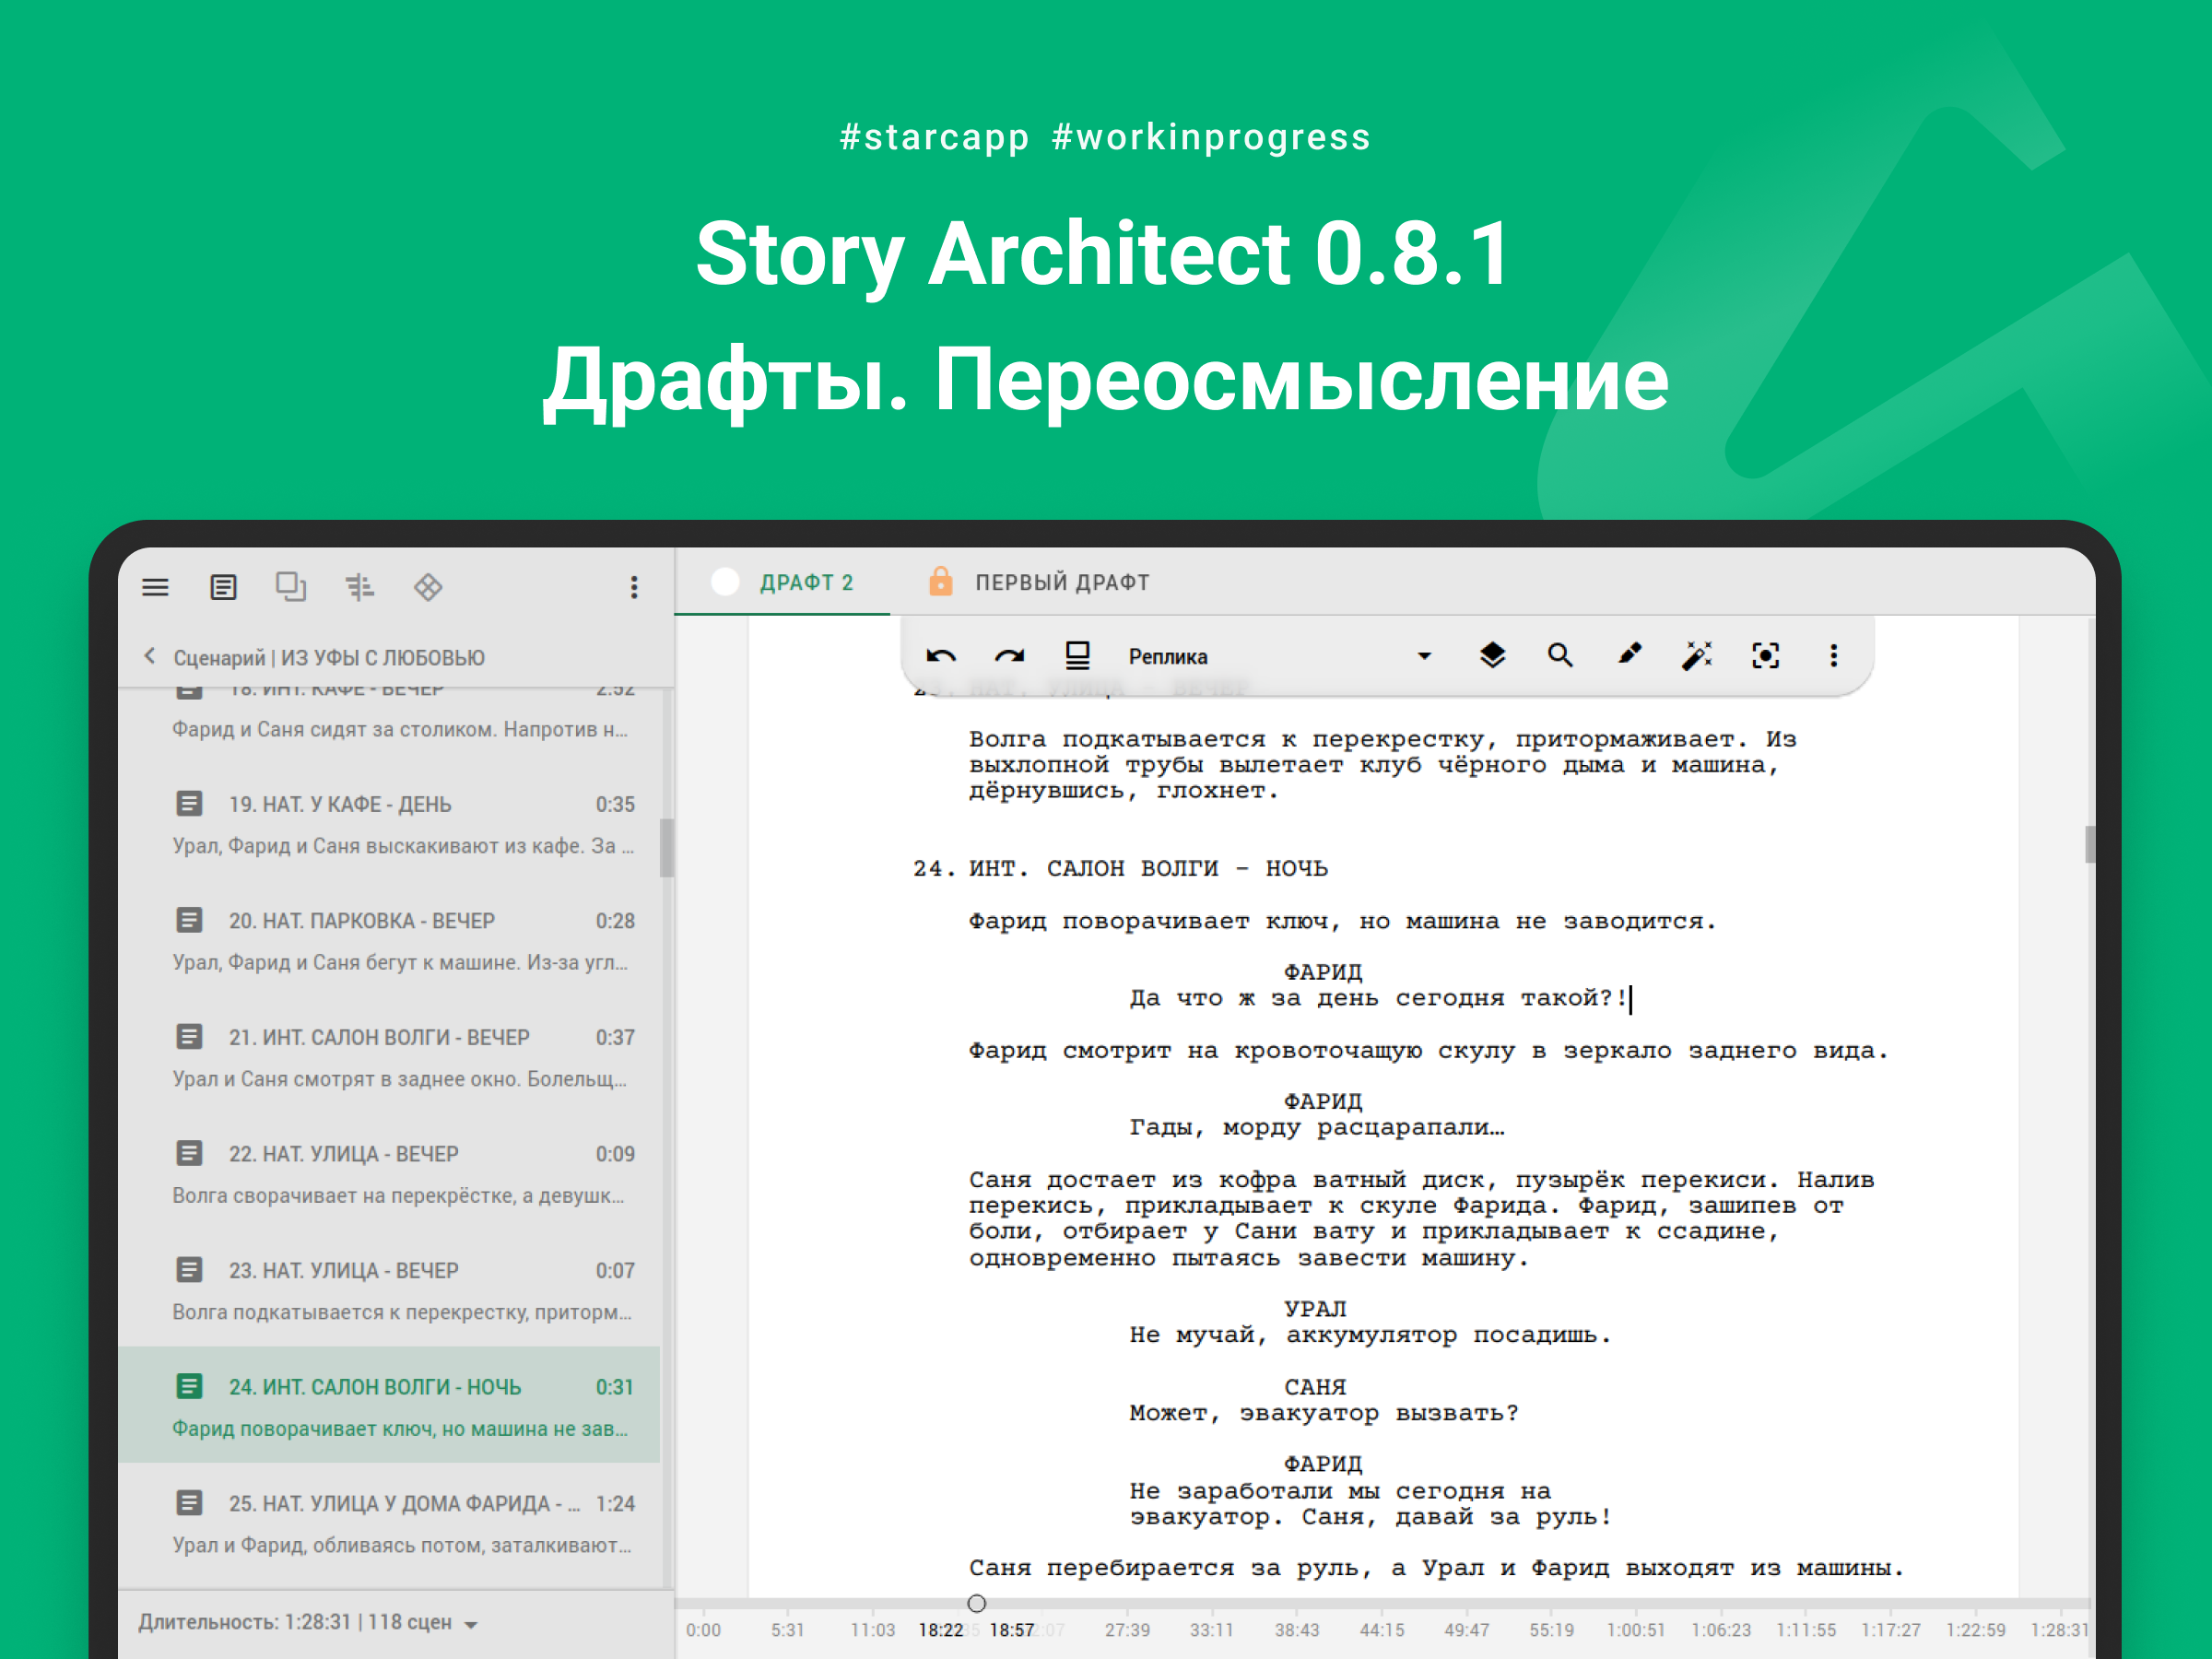Go back via Сценарий breadcrumb arrow

150,656
